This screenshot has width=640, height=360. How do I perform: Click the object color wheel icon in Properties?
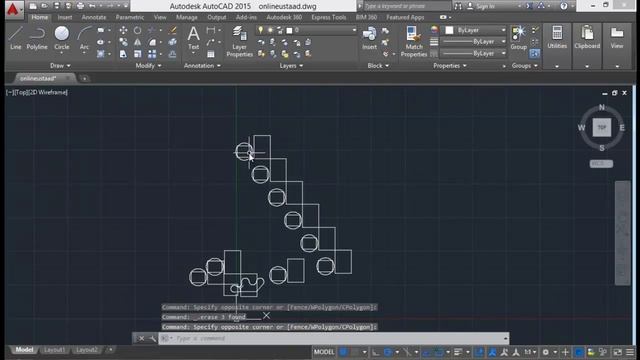coord(434,30)
